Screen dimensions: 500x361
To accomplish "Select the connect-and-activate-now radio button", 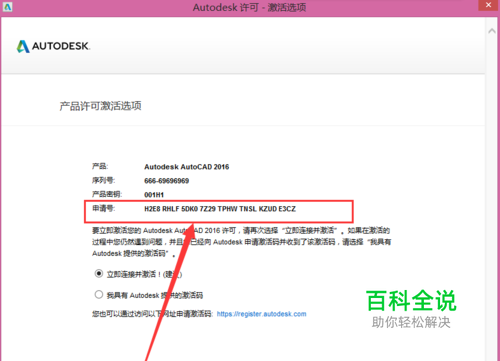I will (x=99, y=274).
